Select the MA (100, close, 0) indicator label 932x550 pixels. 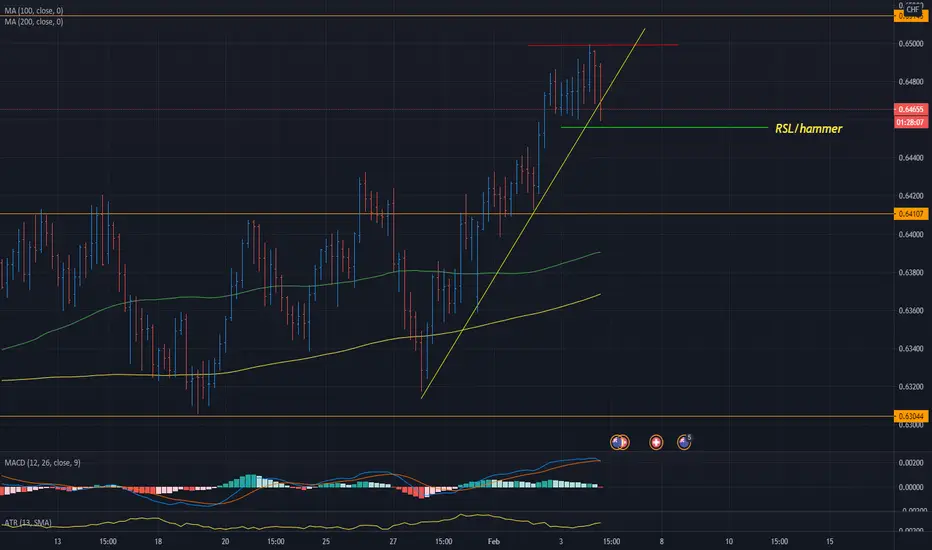click(x=34, y=11)
